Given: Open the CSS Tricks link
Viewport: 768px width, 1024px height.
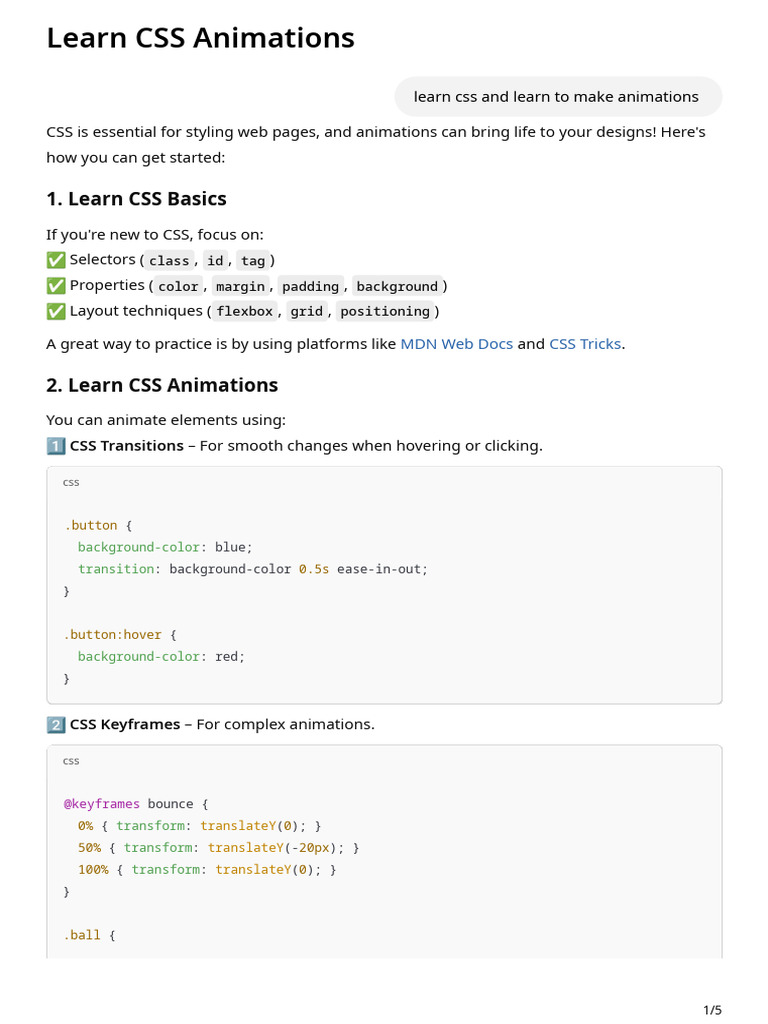Looking at the screenshot, I should (585, 344).
